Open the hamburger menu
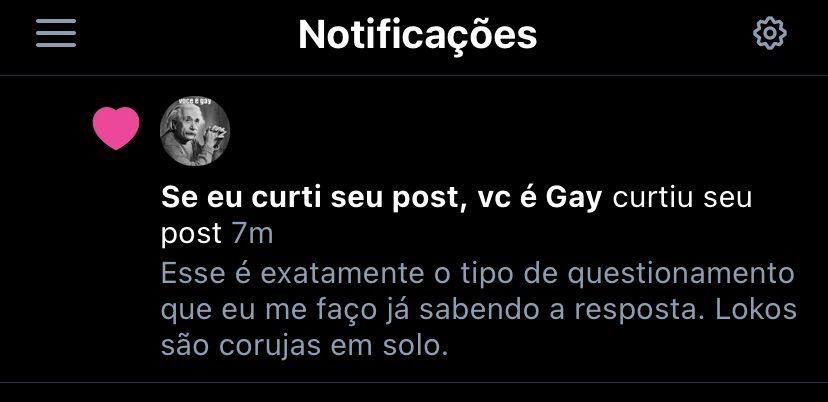 pos(56,33)
